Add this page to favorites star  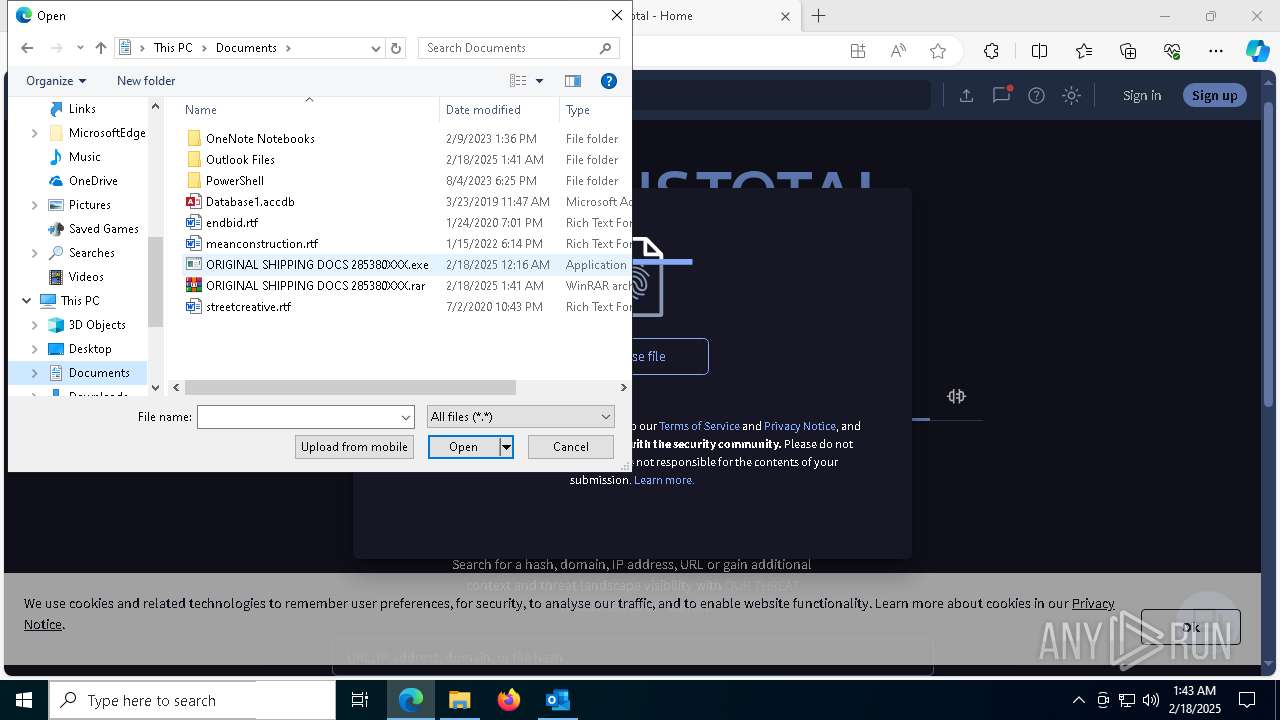(x=938, y=51)
